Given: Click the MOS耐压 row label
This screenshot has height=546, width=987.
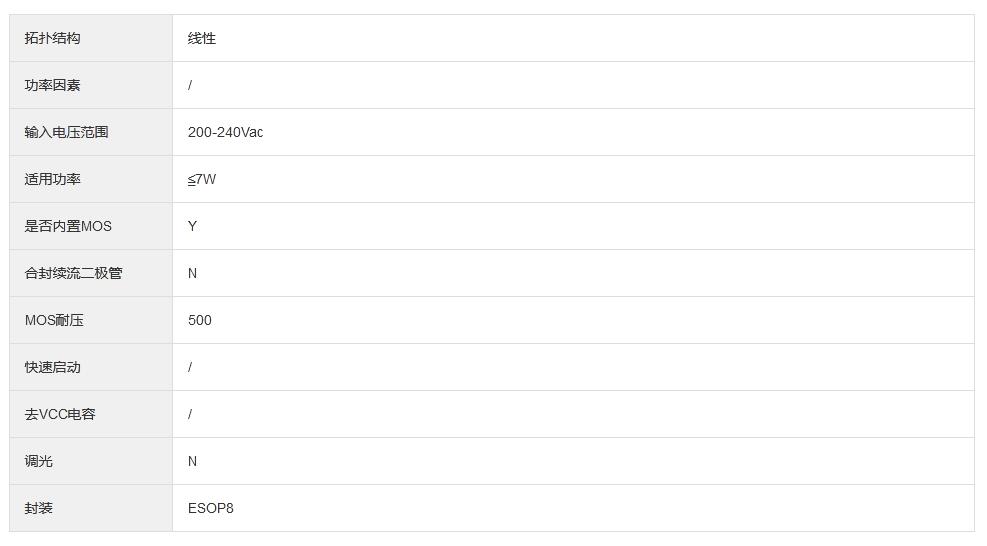Looking at the screenshot, I should [x=54, y=320].
